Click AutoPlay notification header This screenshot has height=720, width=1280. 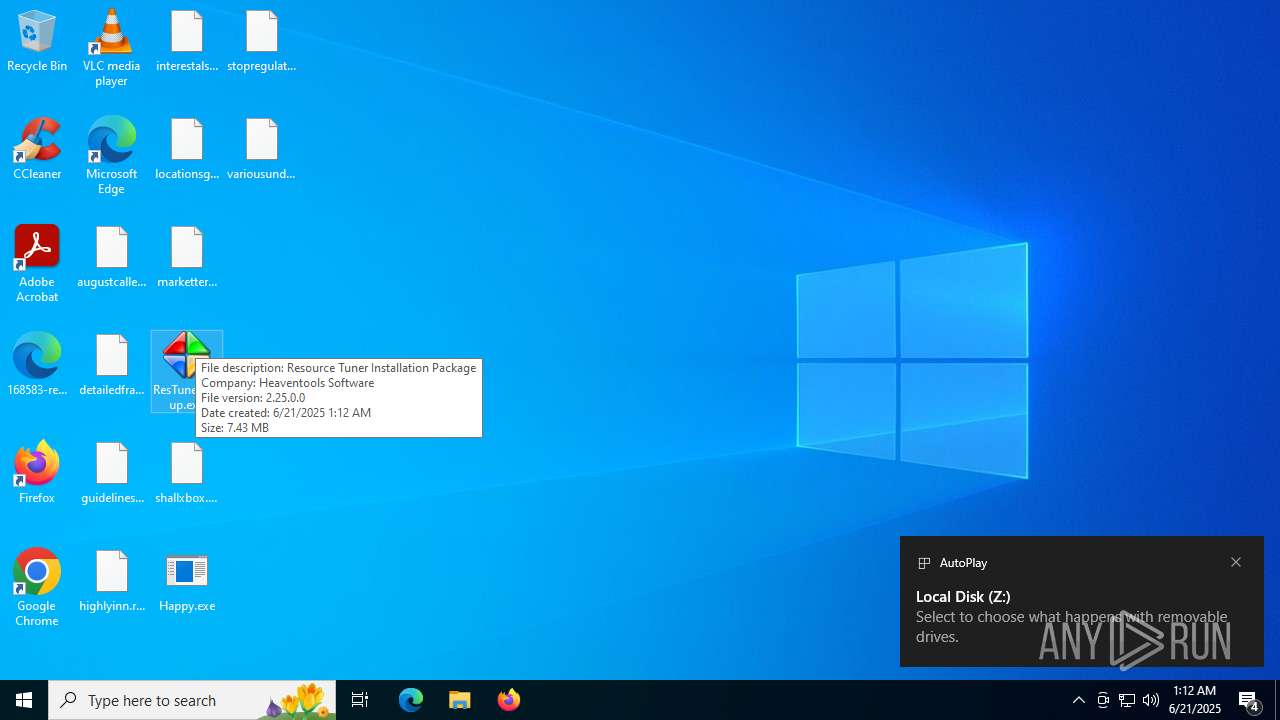pyautogui.click(x=963, y=563)
